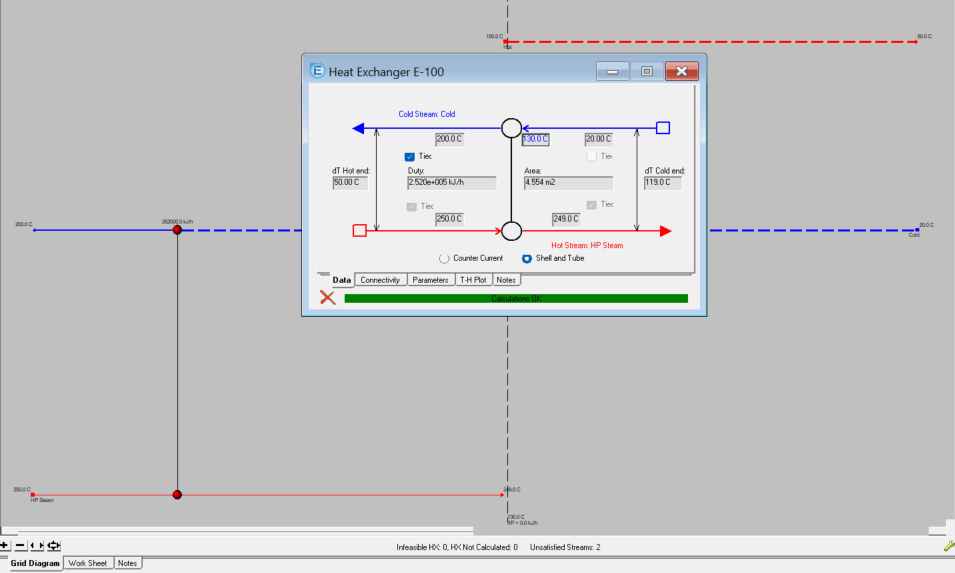955x573 pixels.
Task: Select the Counter Current radio button
Action: click(x=444, y=258)
